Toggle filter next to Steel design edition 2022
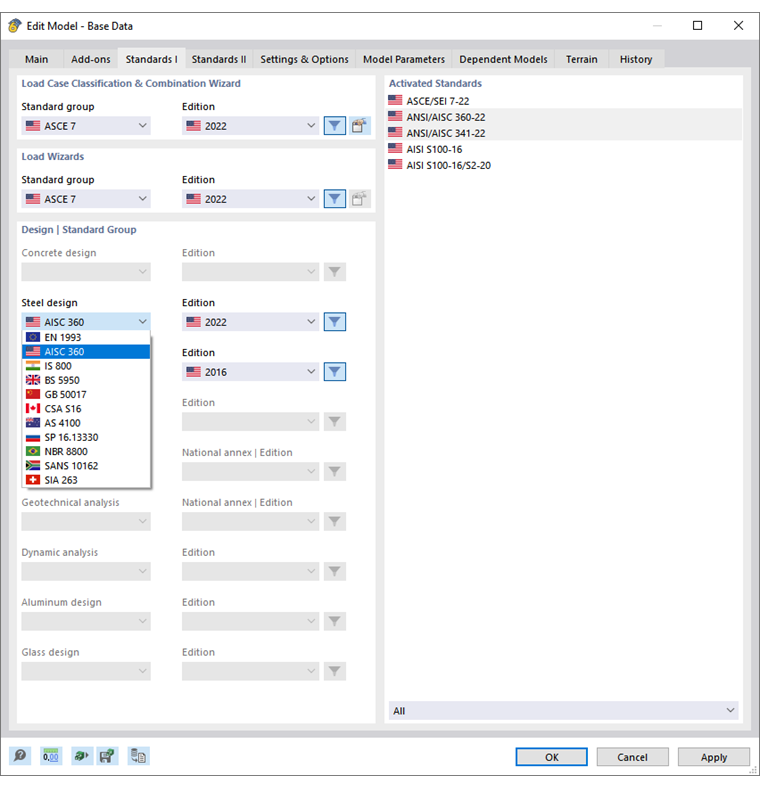This screenshot has width=760, height=789. [x=335, y=322]
